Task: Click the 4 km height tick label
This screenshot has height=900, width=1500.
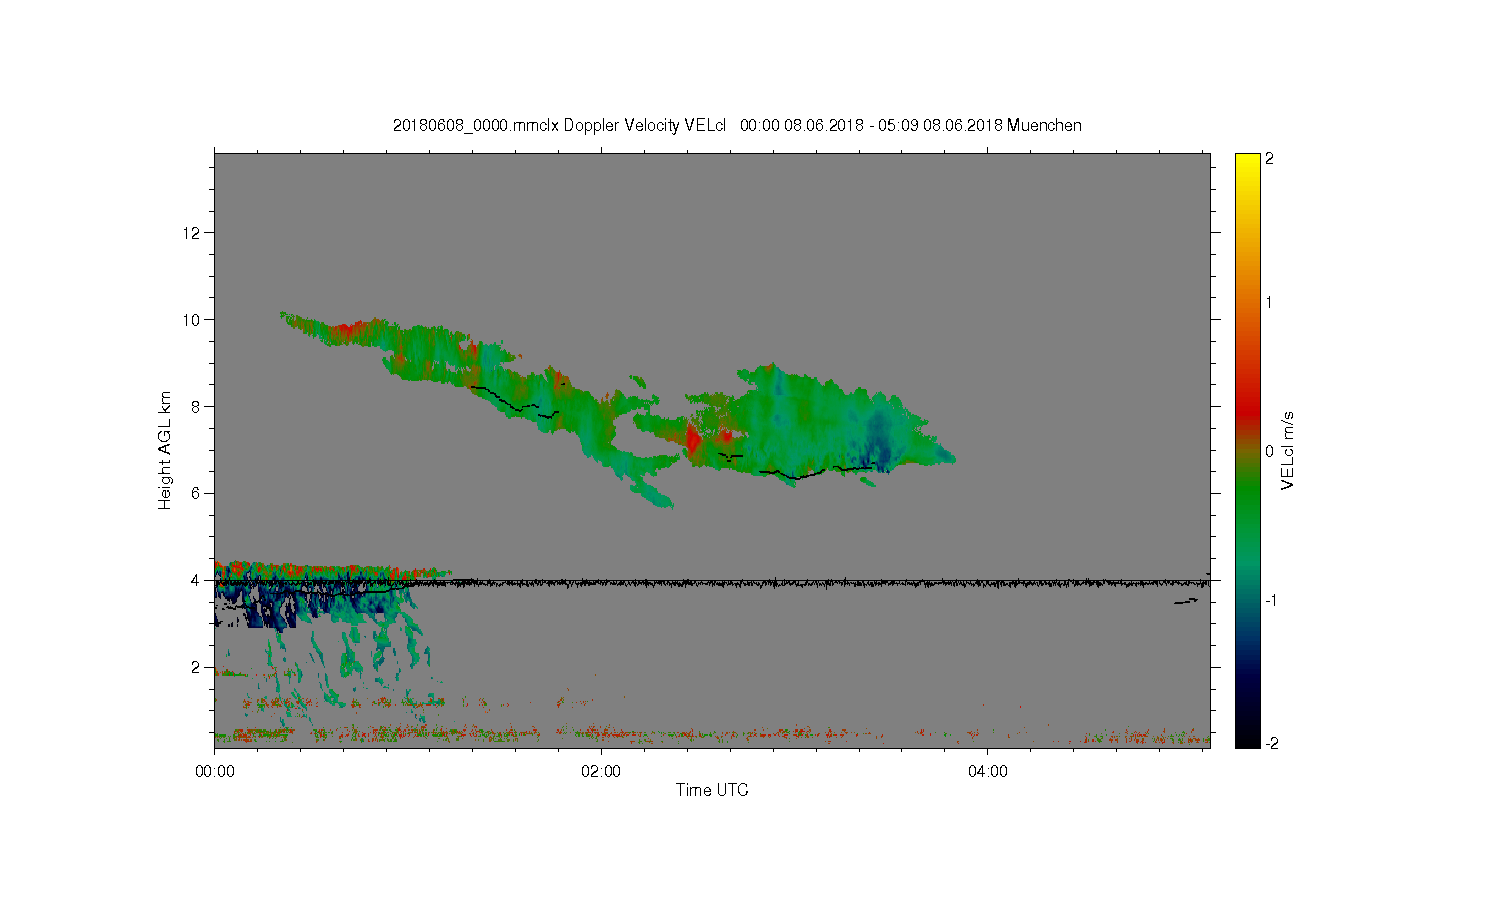Action: click(196, 580)
